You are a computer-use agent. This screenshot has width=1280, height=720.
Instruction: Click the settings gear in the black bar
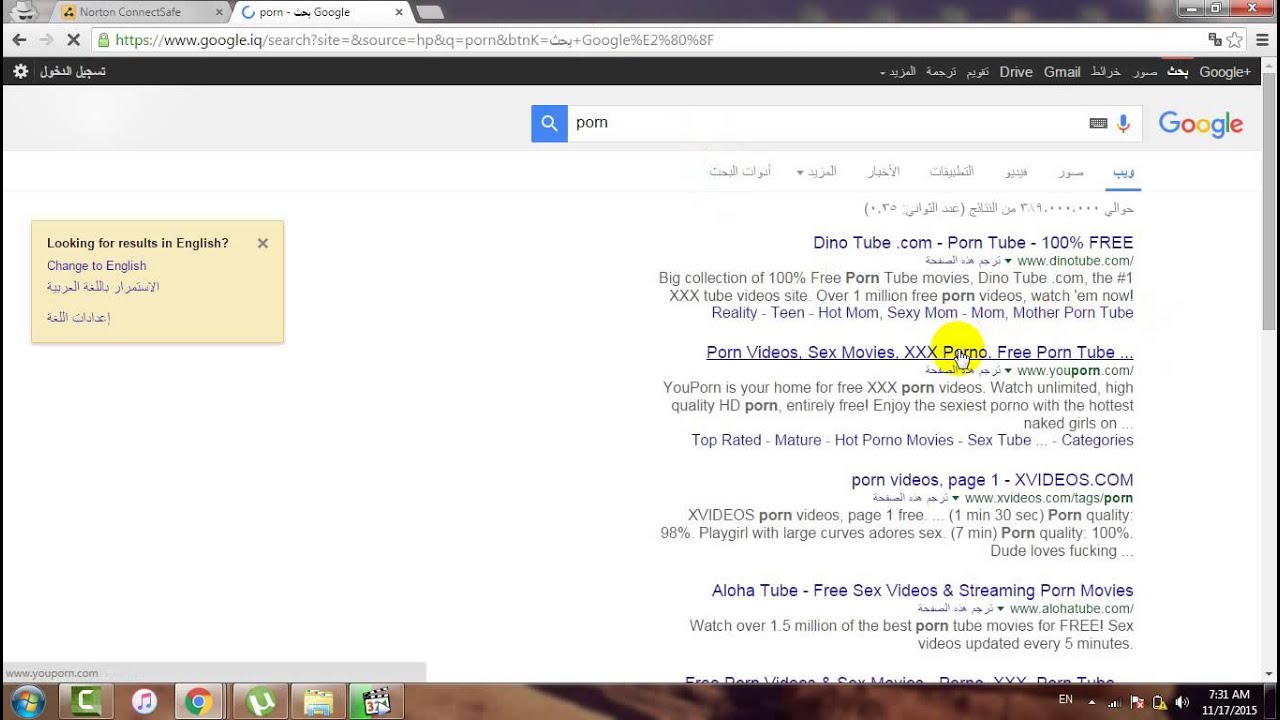(21, 72)
